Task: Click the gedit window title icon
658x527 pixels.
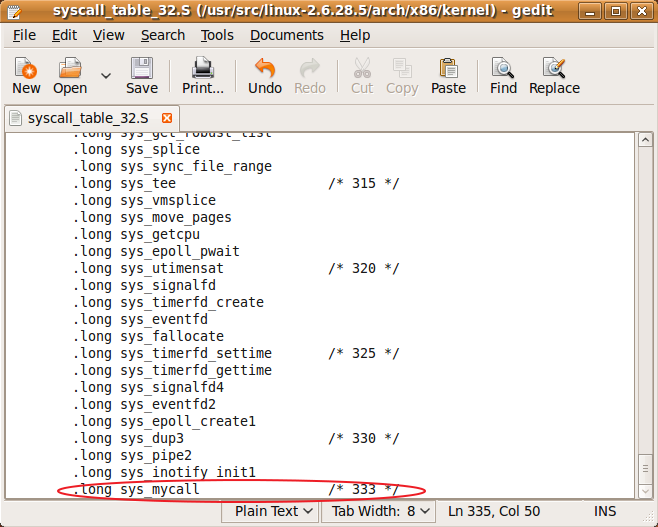Action: 13,11
